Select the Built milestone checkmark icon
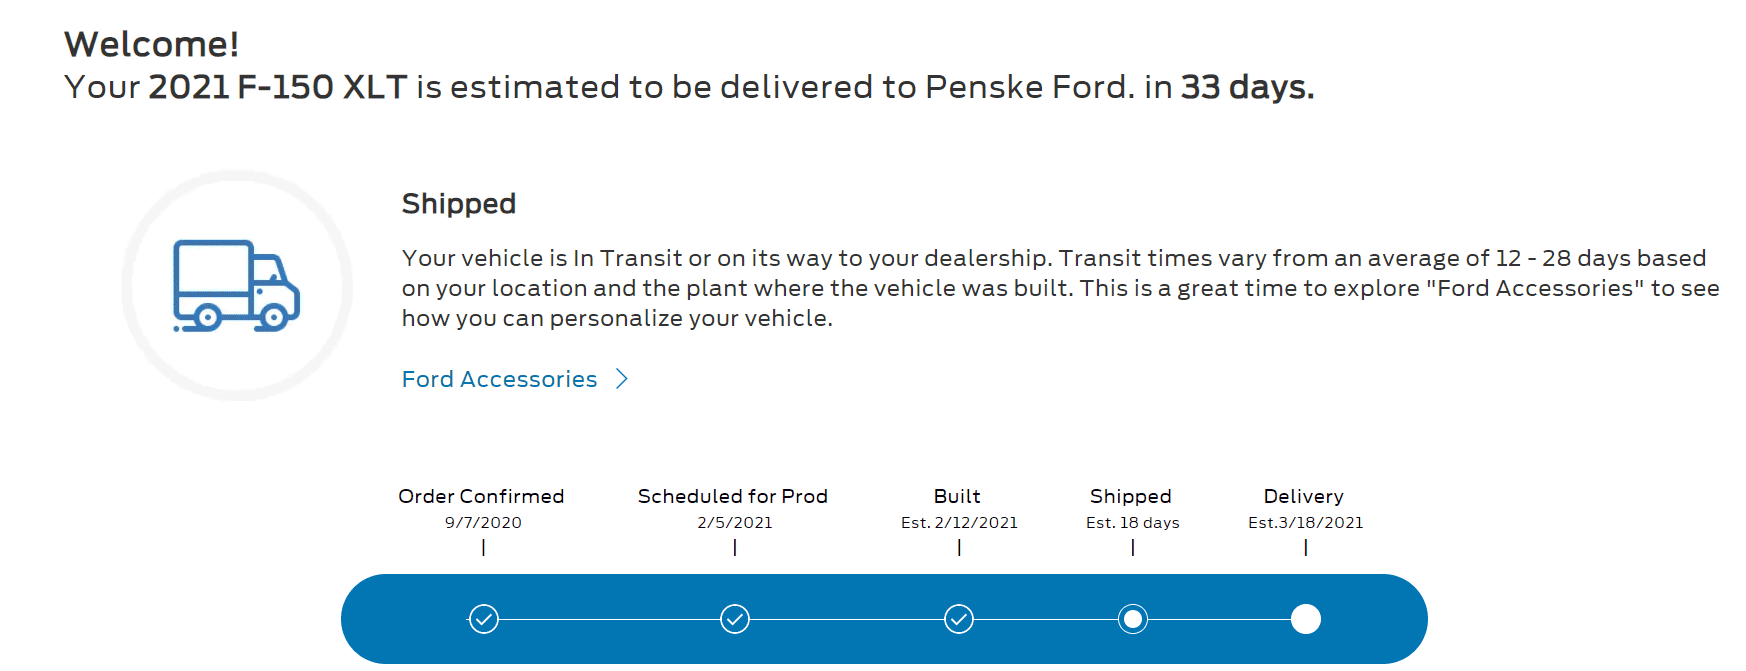 click(959, 619)
